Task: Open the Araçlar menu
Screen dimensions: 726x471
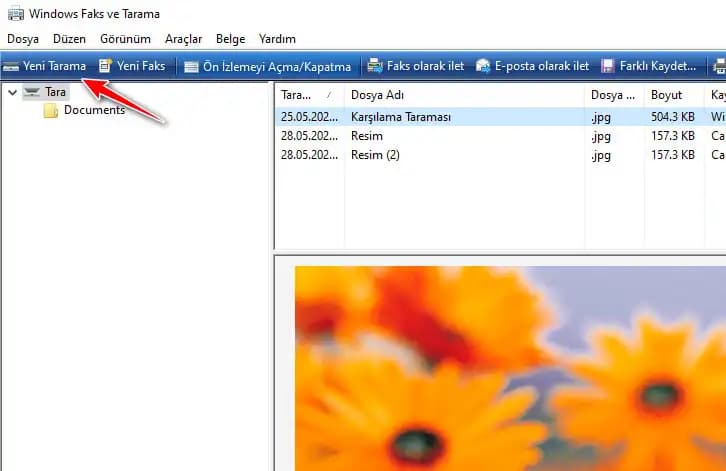Action: (183, 39)
